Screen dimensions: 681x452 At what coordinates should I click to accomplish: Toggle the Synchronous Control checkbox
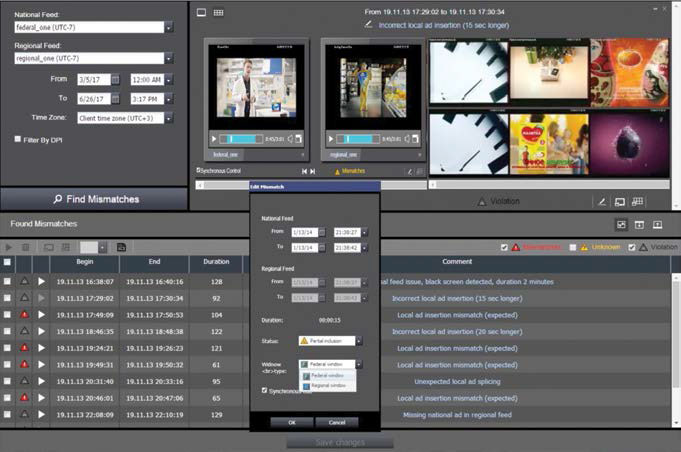pos(199,171)
